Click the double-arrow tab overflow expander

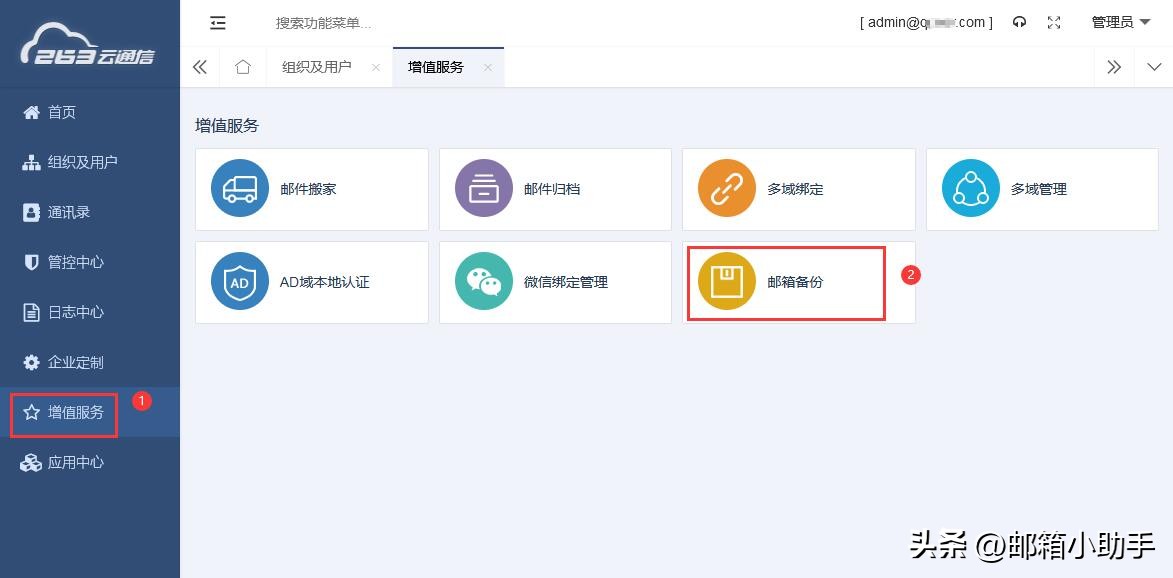pyautogui.click(x=1113, y=66)
